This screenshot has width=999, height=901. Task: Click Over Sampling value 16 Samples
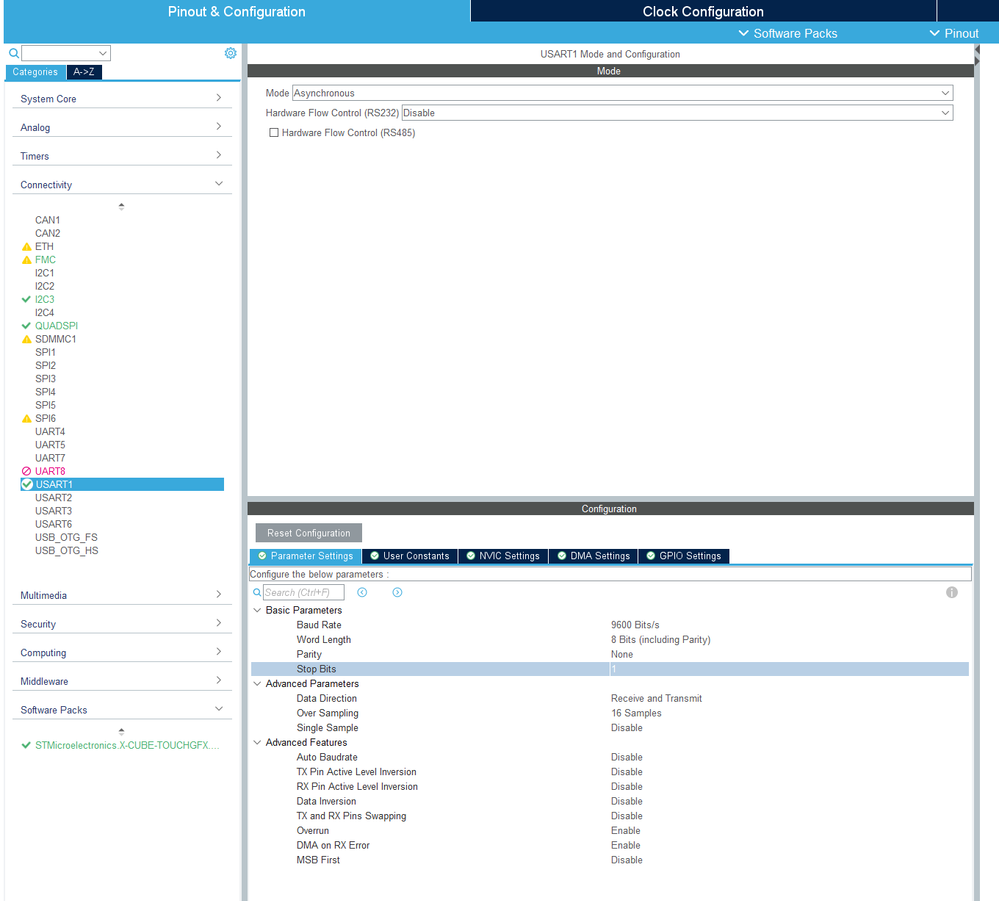(x=636, y=713)
